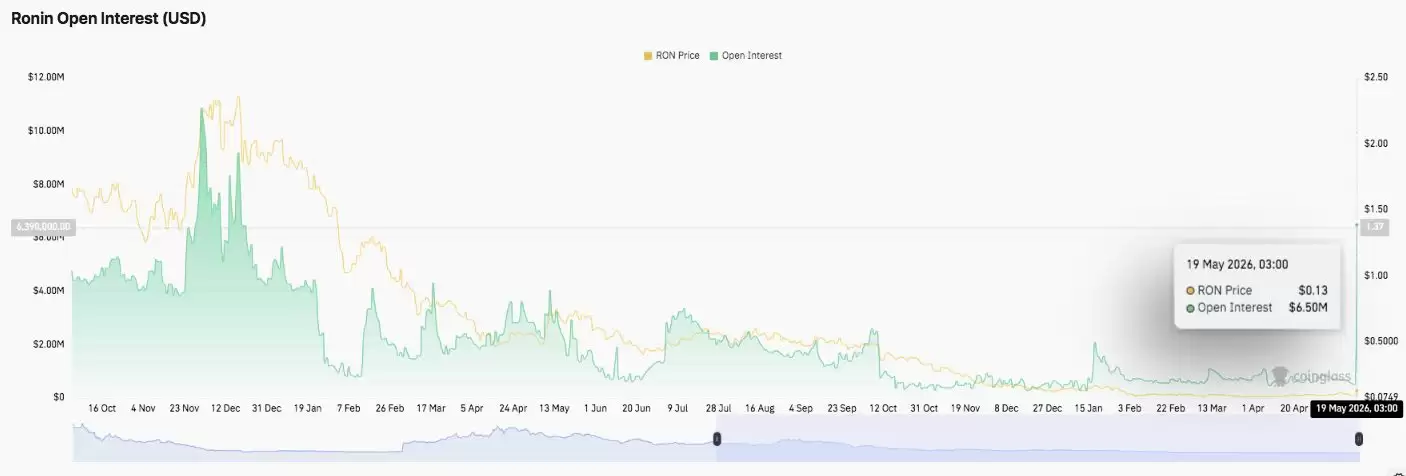Viewport: 1406px width, 476px height.
Task: Click the 23 Sep date label
Action: (842, 408)
